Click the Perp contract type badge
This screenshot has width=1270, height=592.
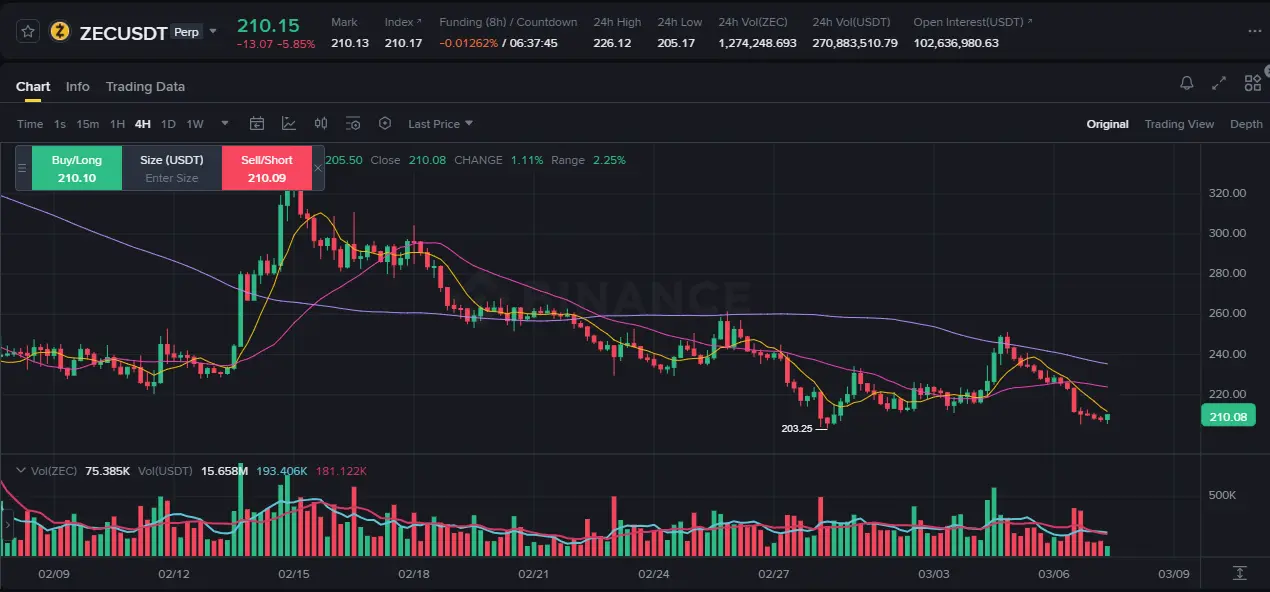(x=186, y=32)
